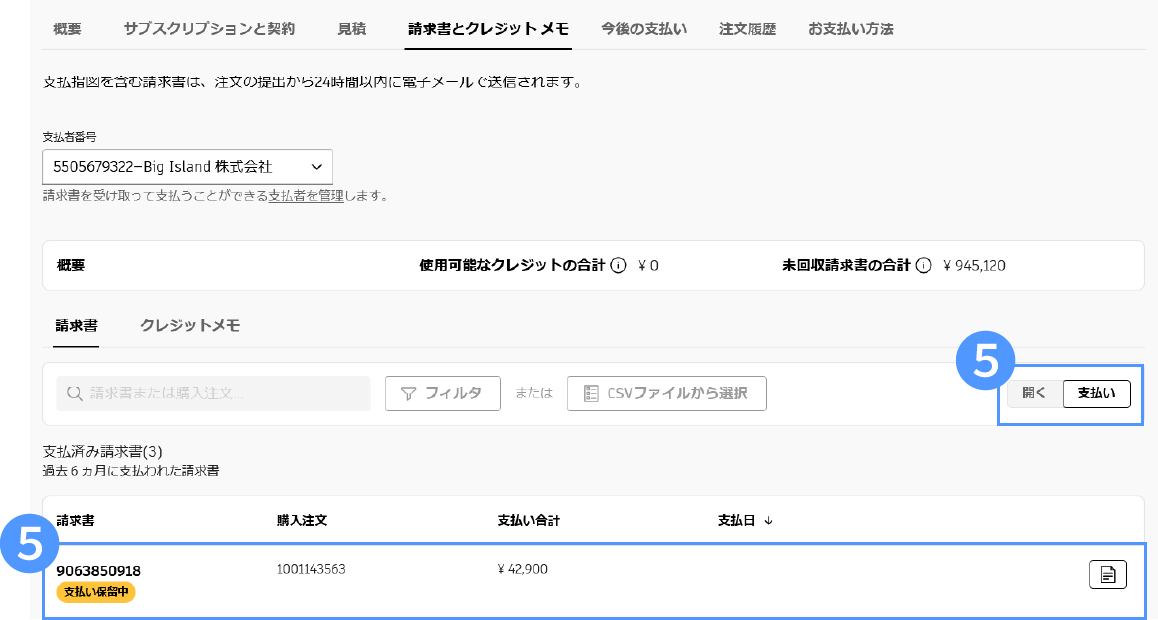Open お支払い方法 tab
This screenshot has width=1158, height=620.
point(850,29)
